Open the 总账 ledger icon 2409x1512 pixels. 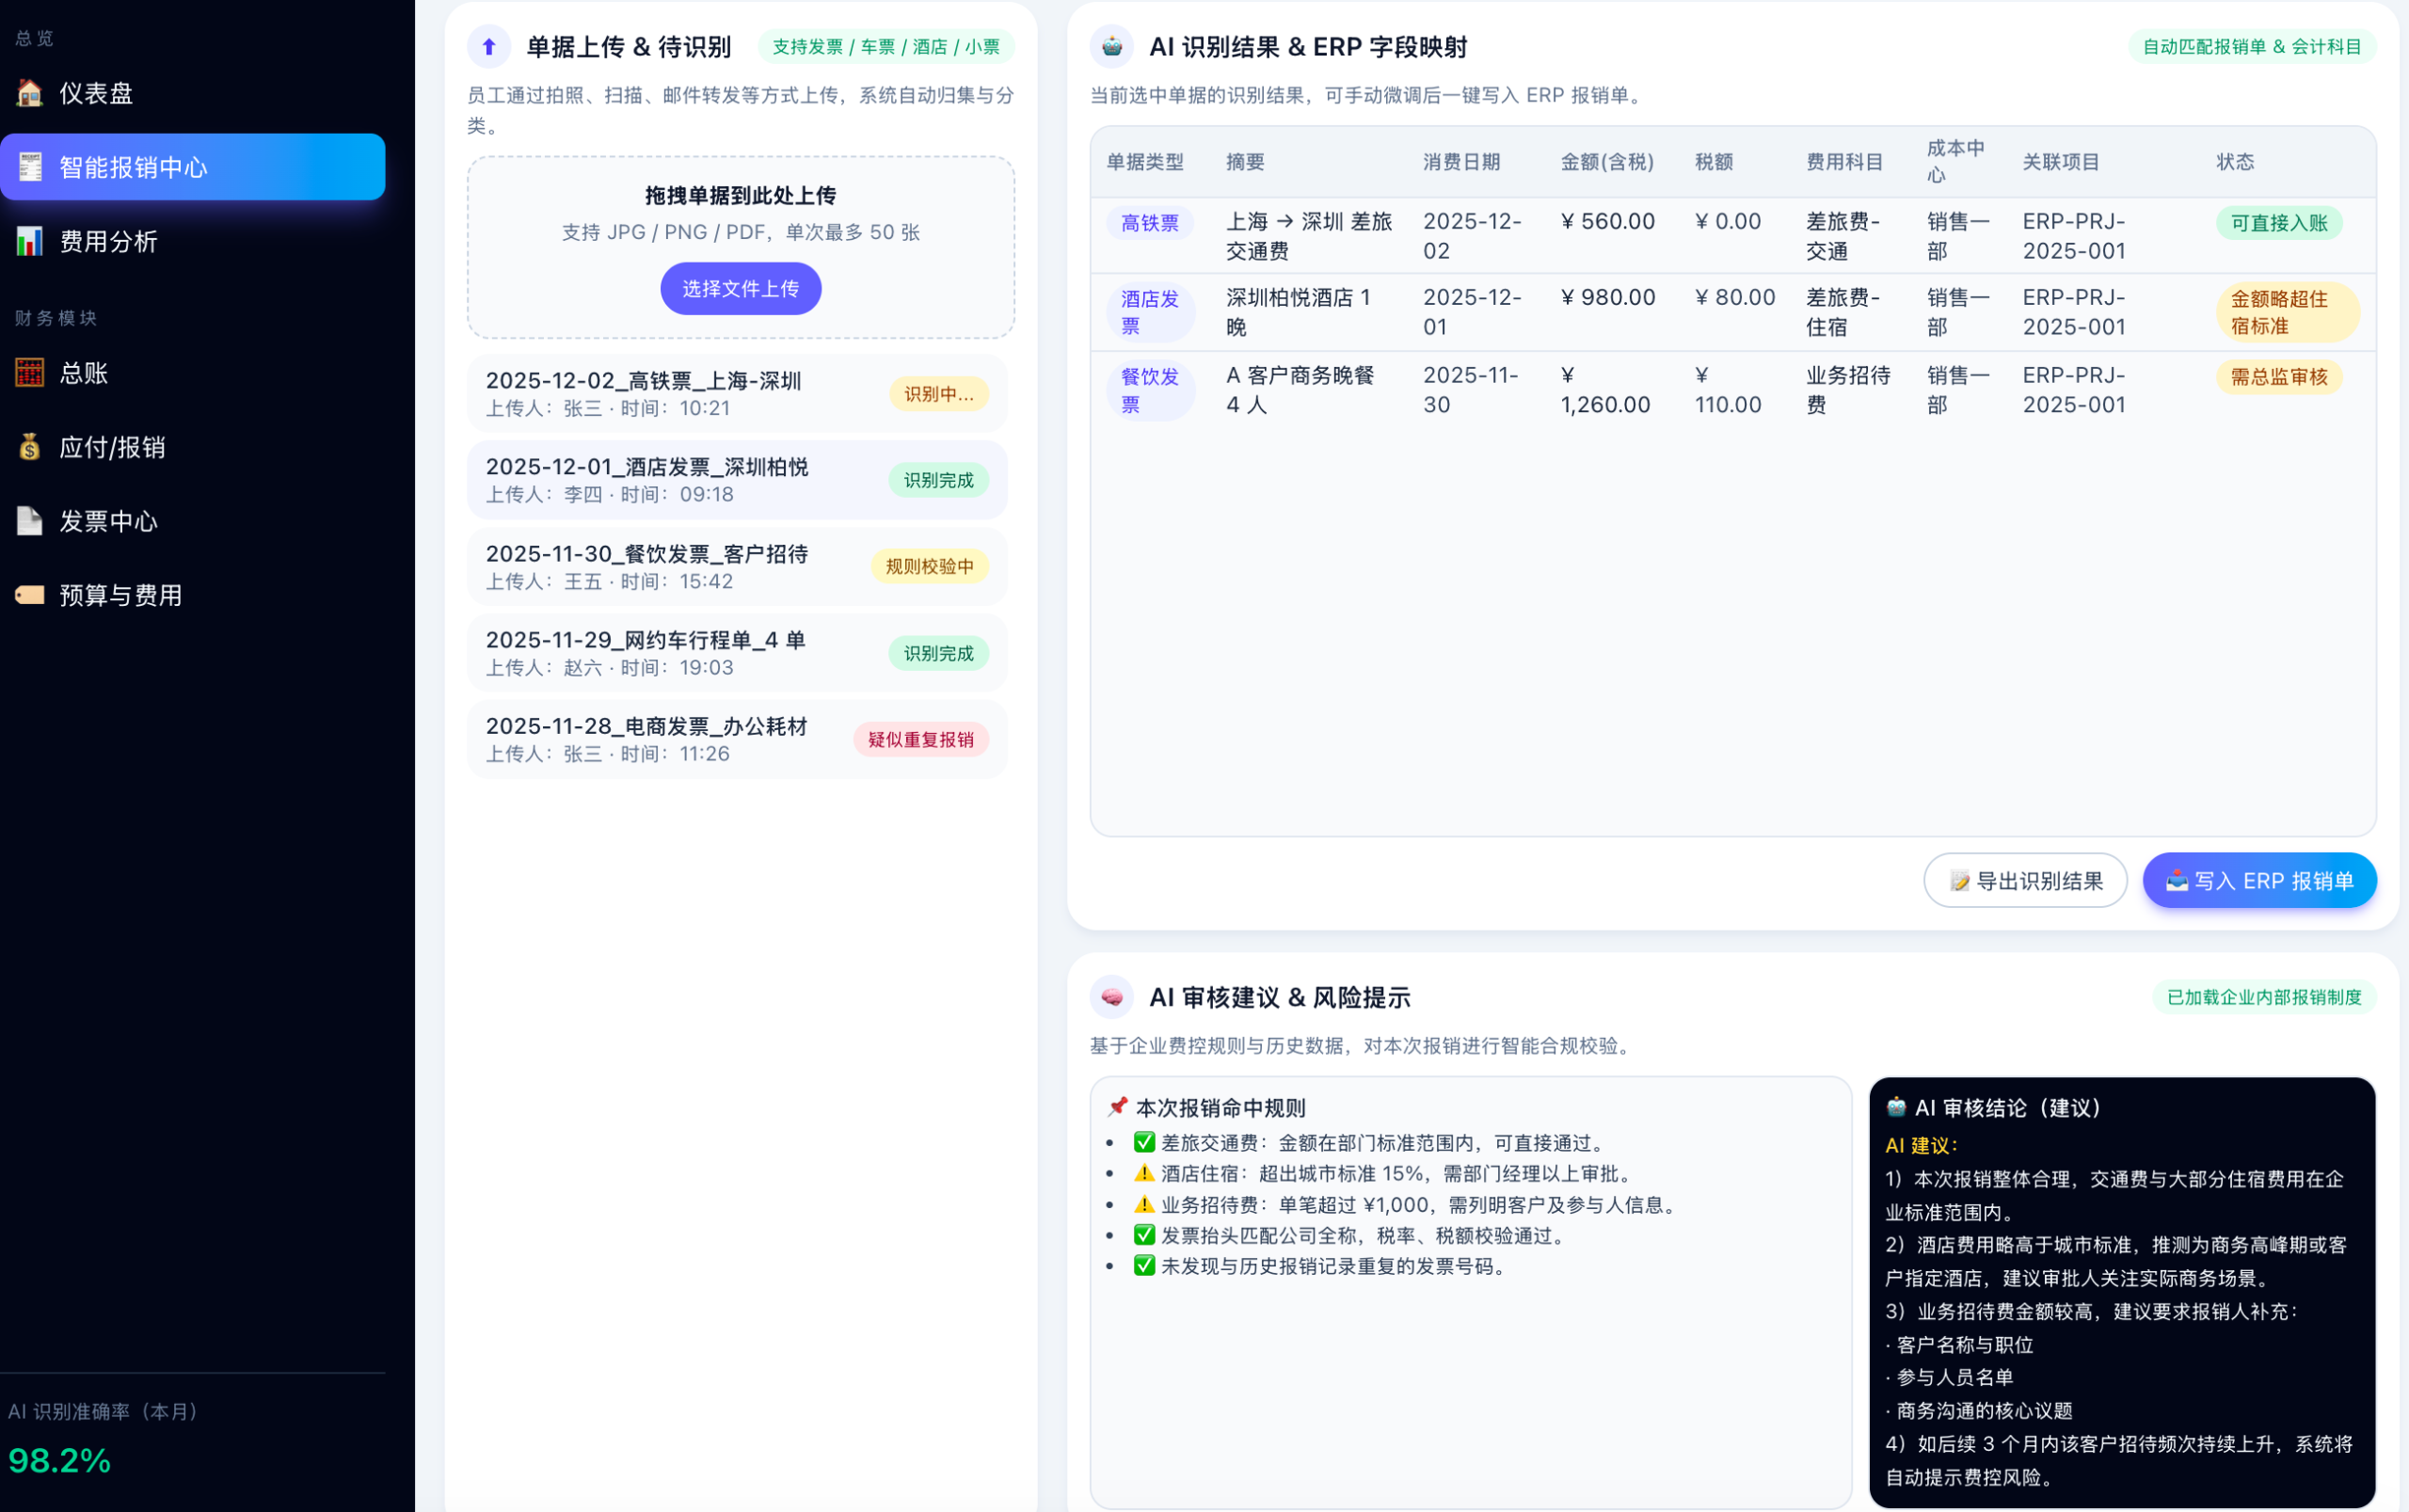(x=29, y=372)
